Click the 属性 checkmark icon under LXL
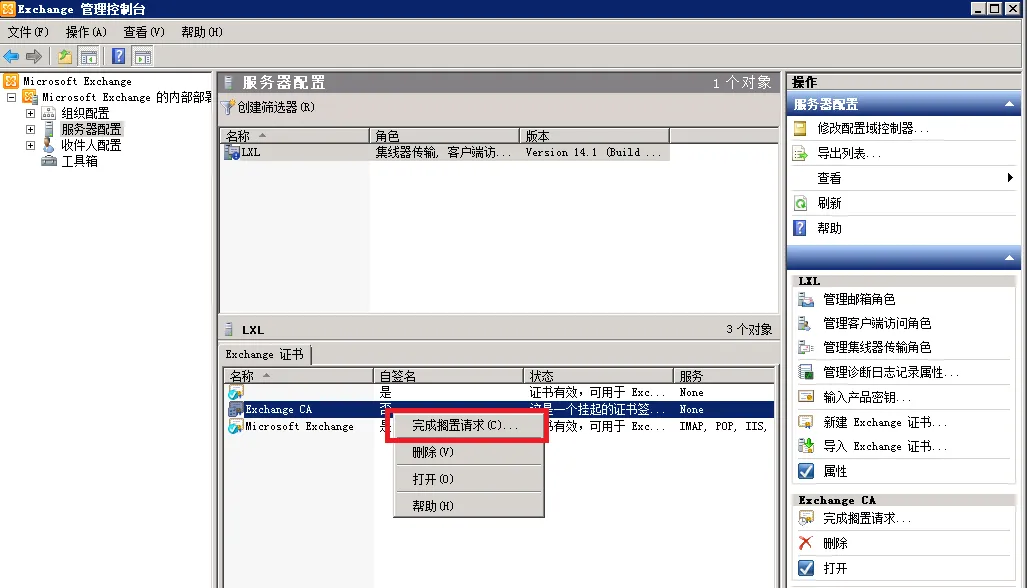This screenshot has height=588, width=1027. point(806,471)
